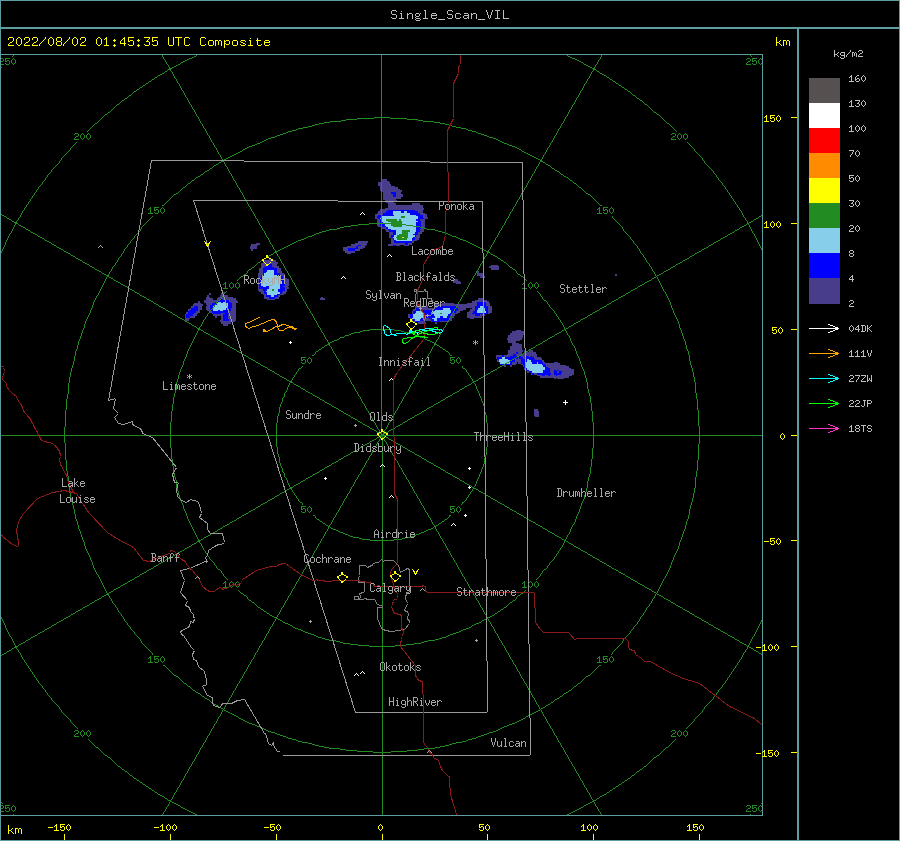Click the yellow diamond marker below Cochrane
This screenshot has width=900, height=841.
point(343,578)
